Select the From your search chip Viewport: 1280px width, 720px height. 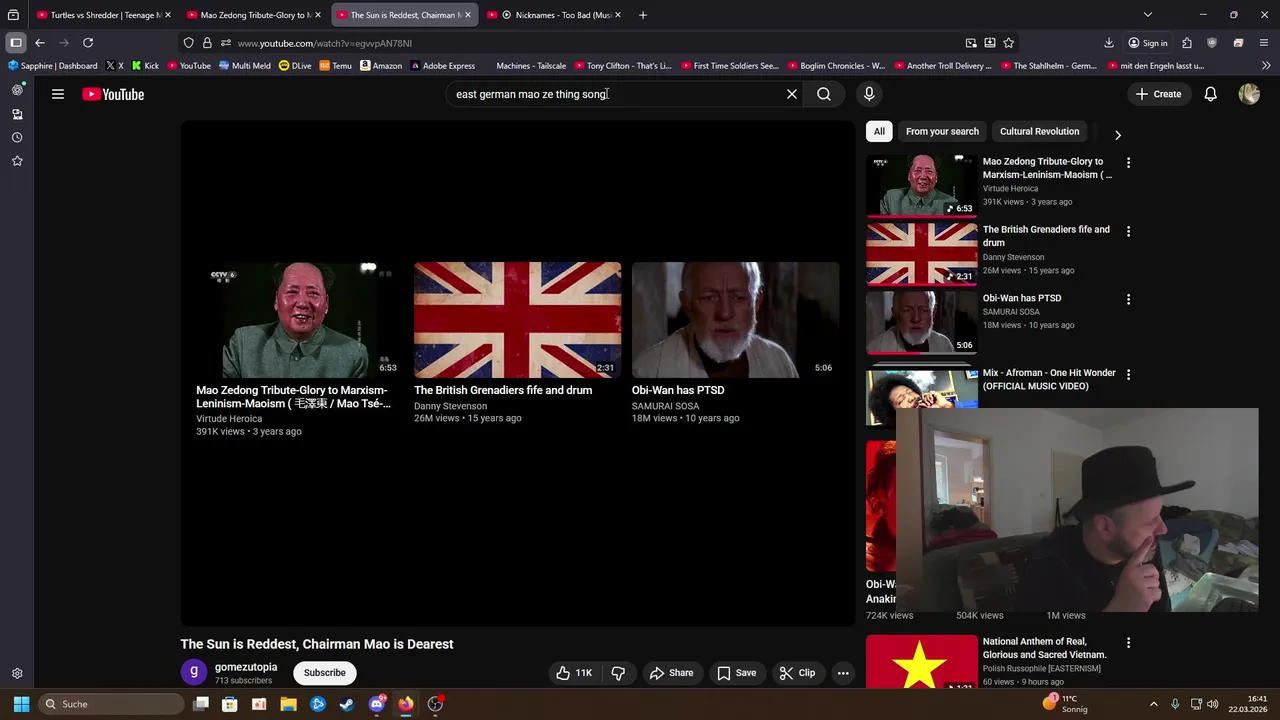[x=942, y=131]
